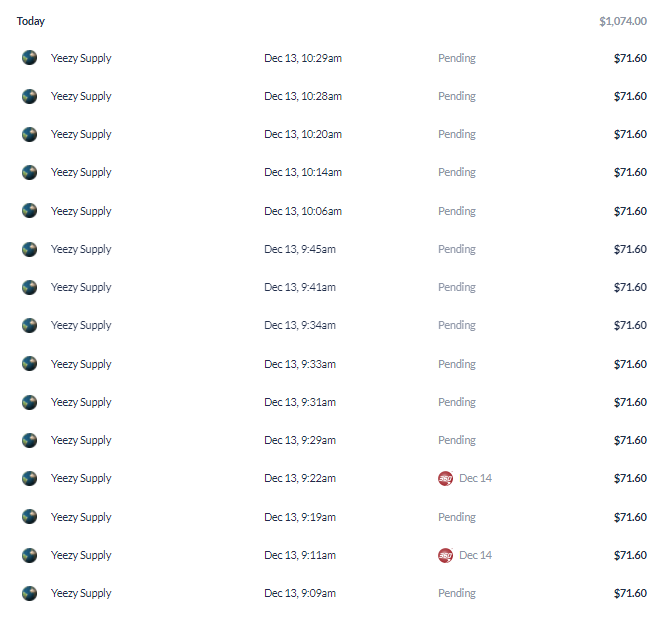Click the $1,074.00 daily total
671x620 pixels.
(623, 21)
